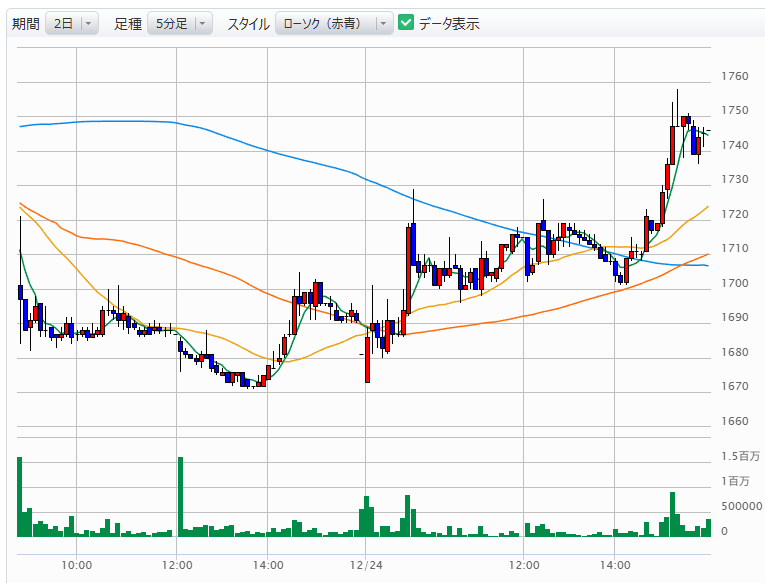The height and width of the screenshot is (583, 765).
Task: Click the 1.5百万 volume axis label
Action: click(739, 456)
